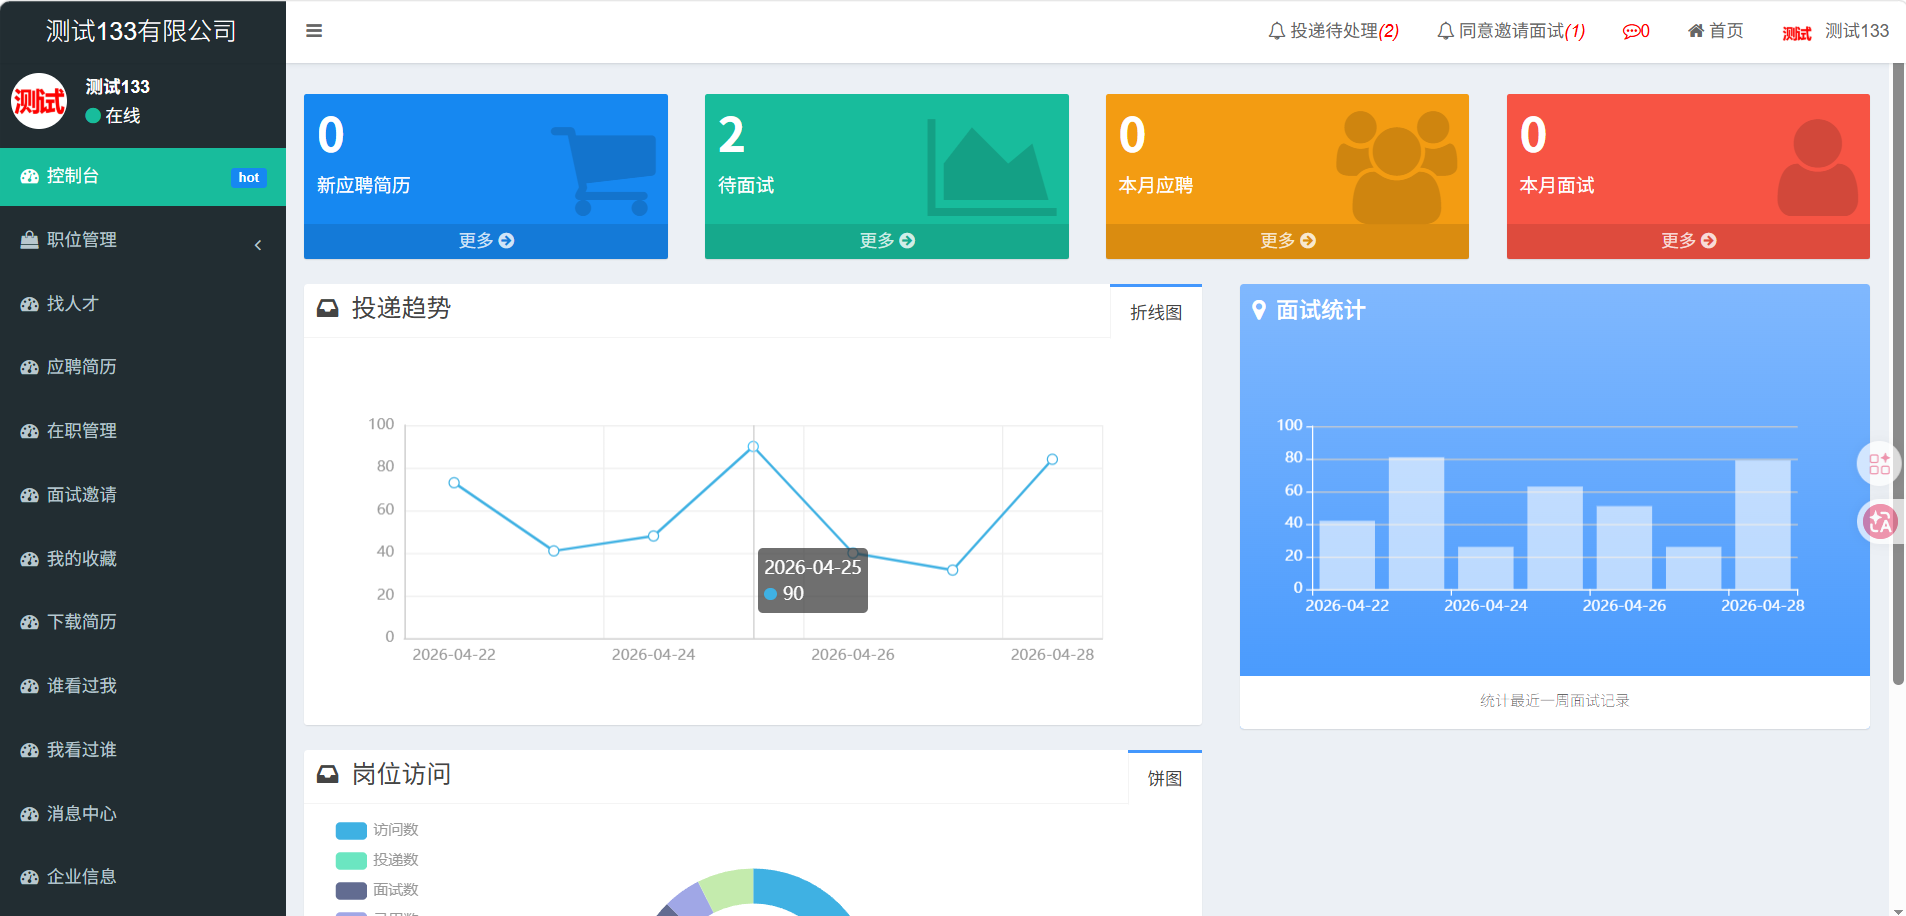Toggle 访问数 legend in pie chart
The image size is (1906, 916).
pos(377,830)
